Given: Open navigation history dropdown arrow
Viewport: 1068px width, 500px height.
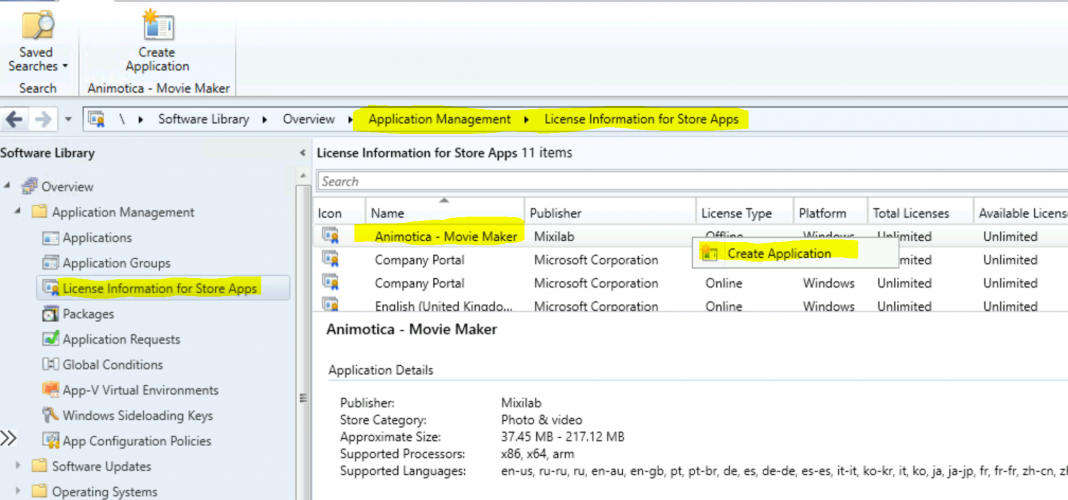Looking at the screenshot, I should pos(69,120).
